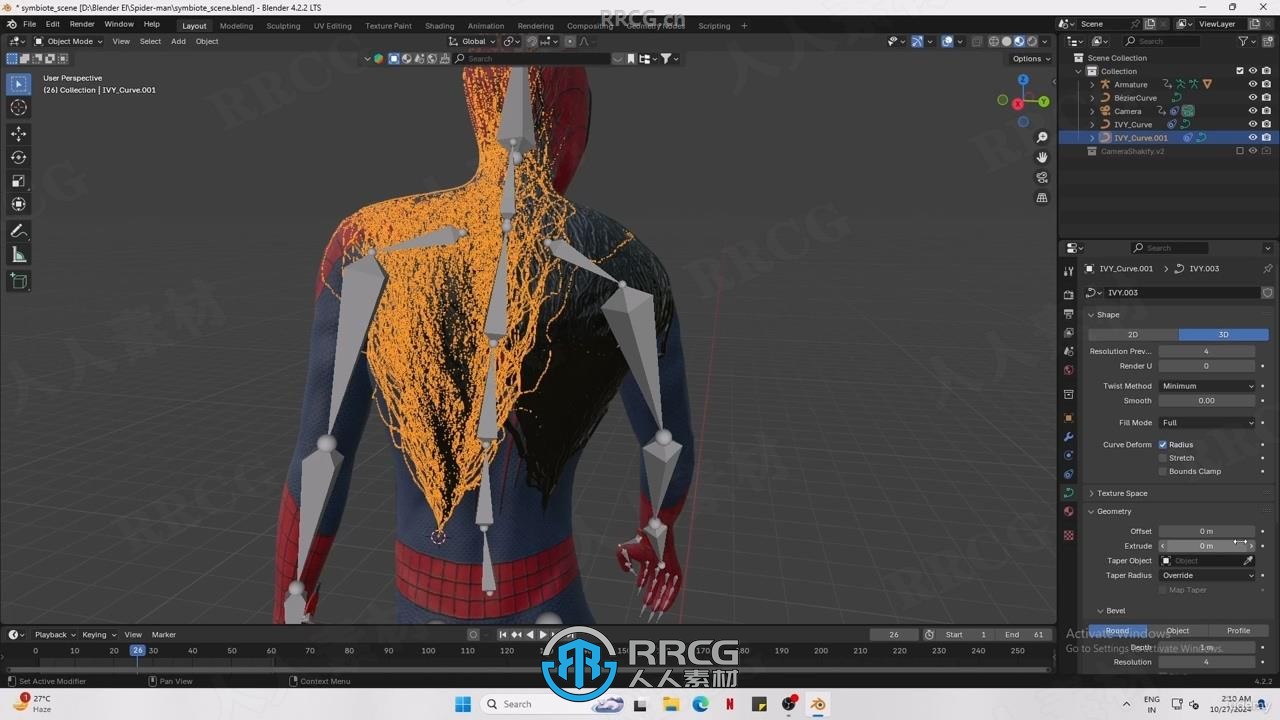Click the Resolution Preview U field
1280x720 pixels.
(1207, 352)
